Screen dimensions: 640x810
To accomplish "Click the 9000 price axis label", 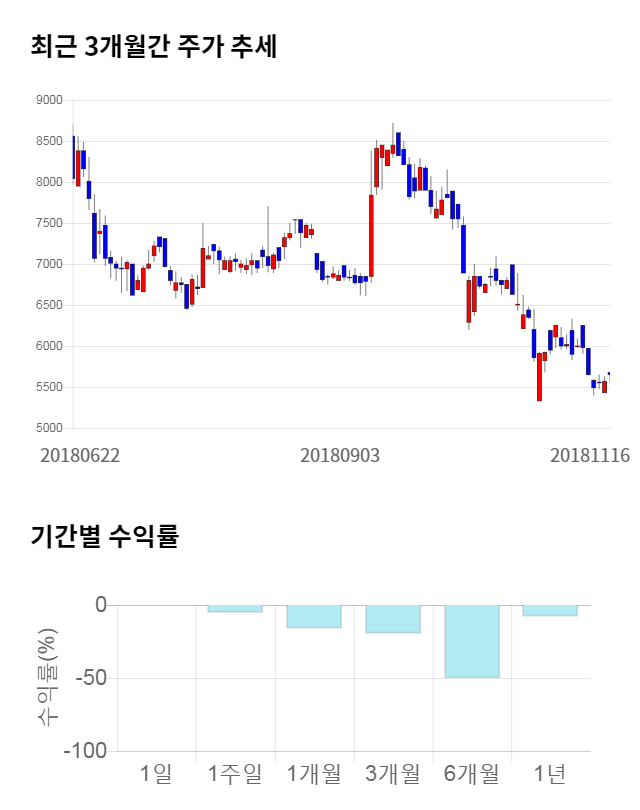I will tap(48, 100).
